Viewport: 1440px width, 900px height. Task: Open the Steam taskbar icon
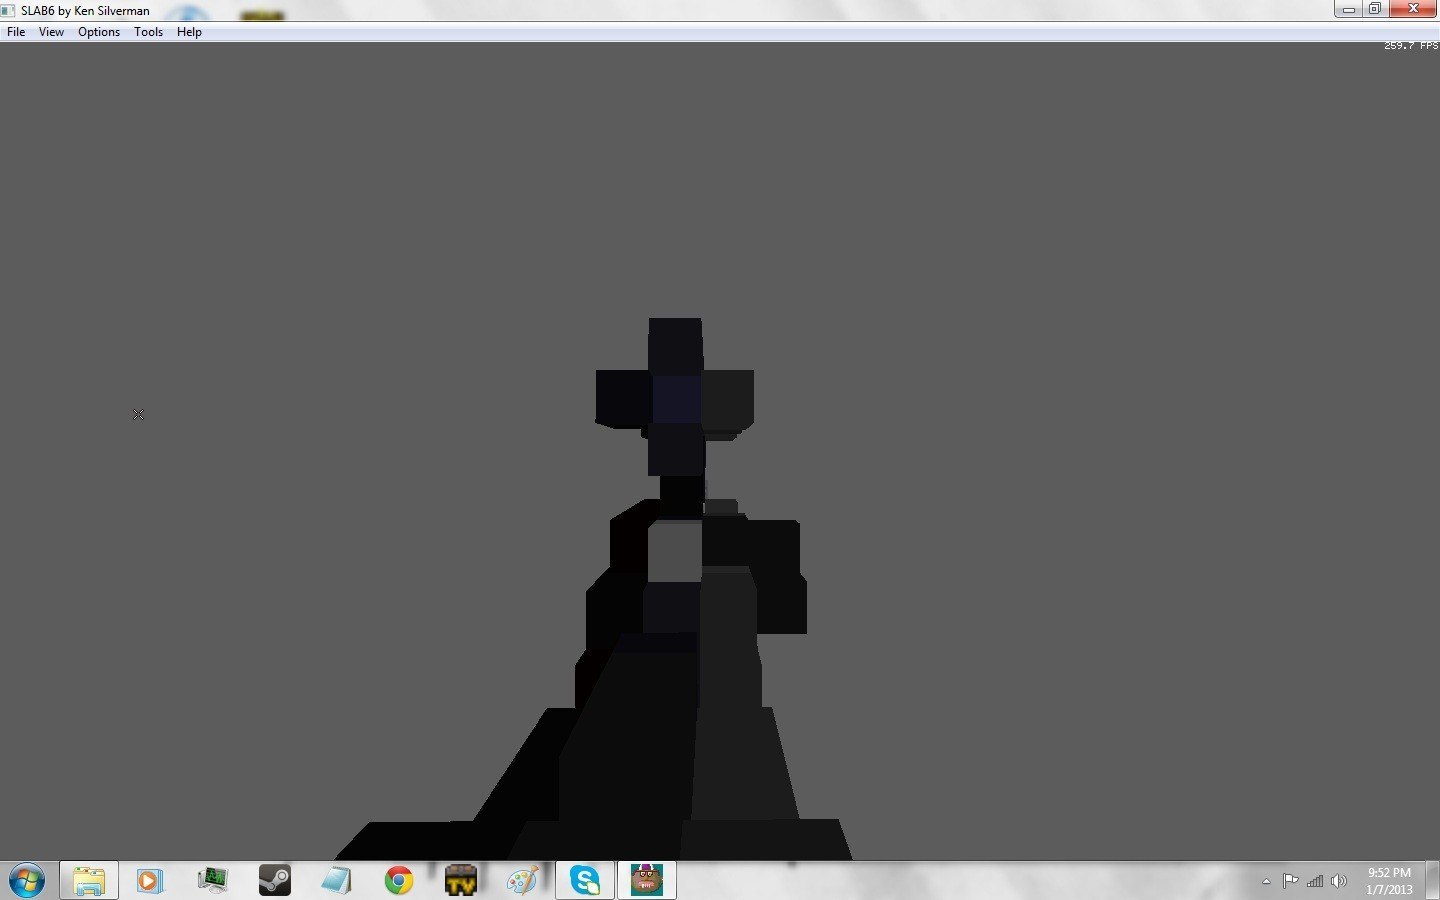pos(274,881)
